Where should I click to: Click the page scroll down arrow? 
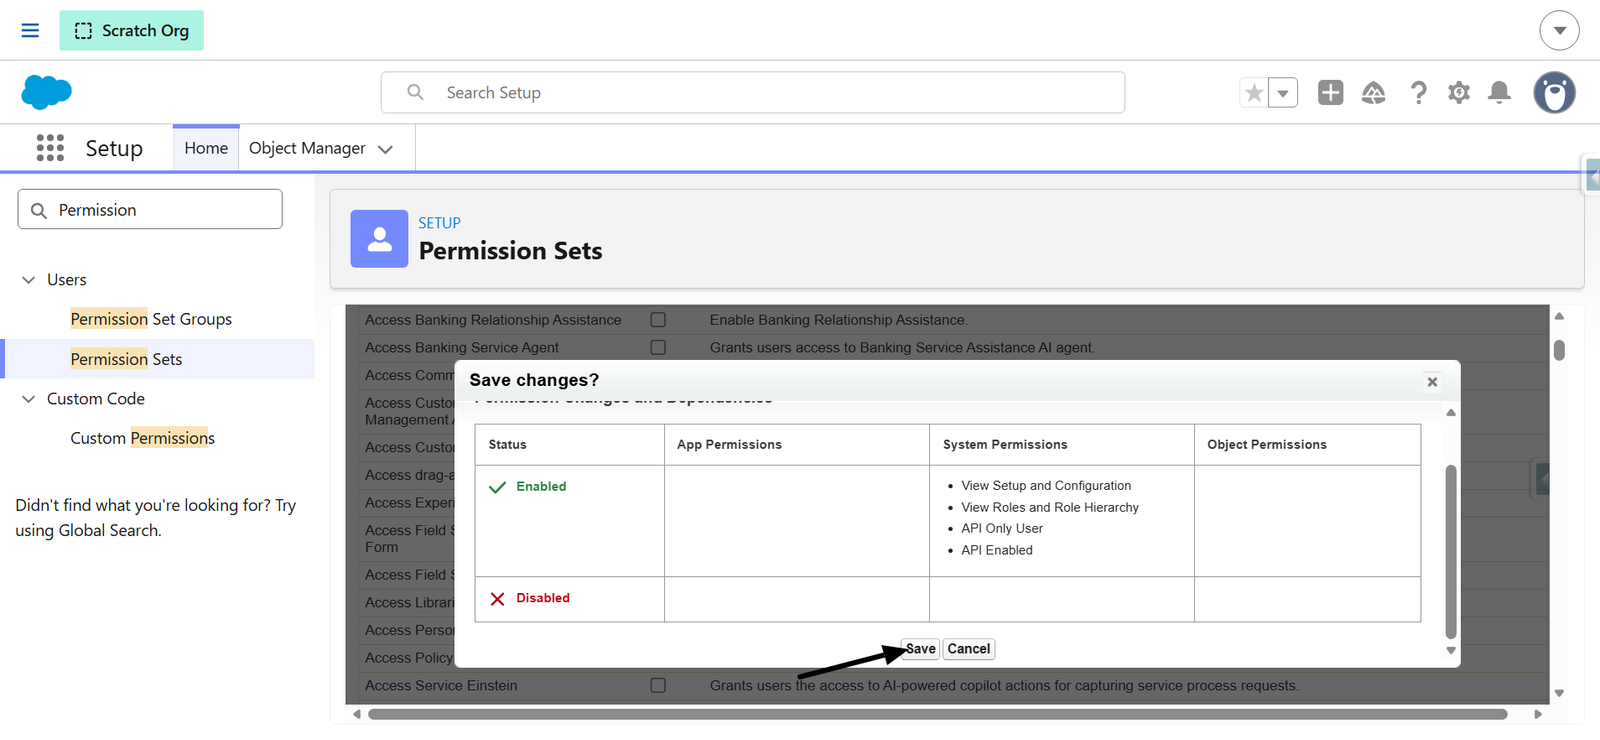click(x=1559, y=693)
